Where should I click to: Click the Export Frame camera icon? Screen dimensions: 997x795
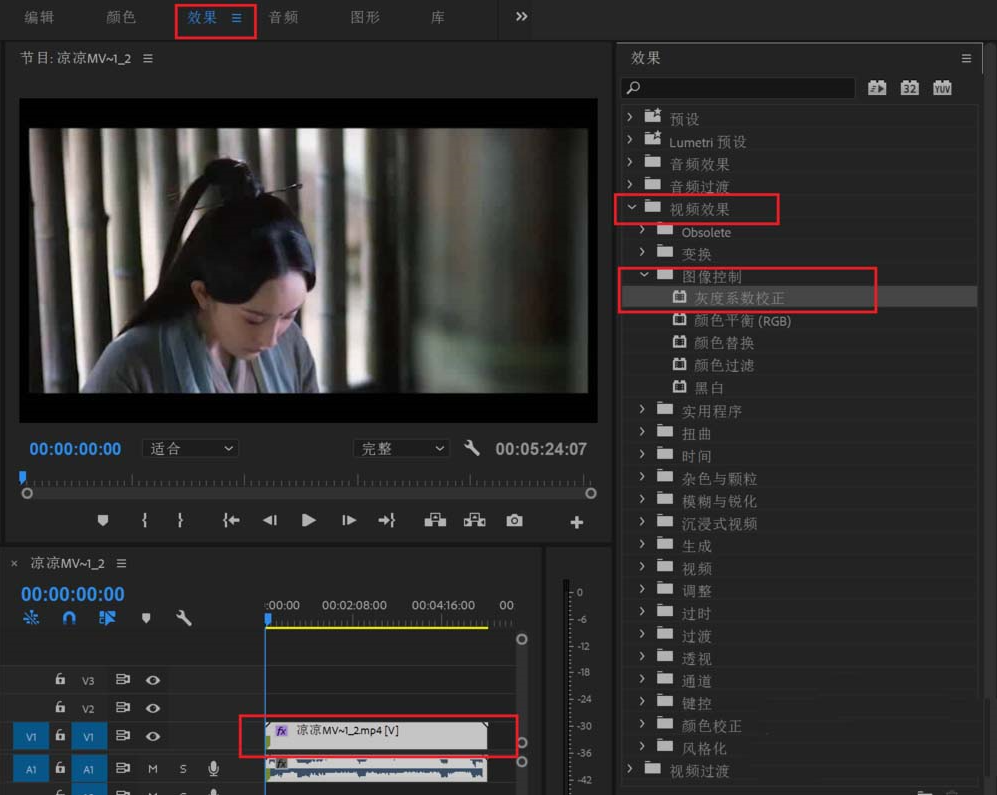coord(516,520)
